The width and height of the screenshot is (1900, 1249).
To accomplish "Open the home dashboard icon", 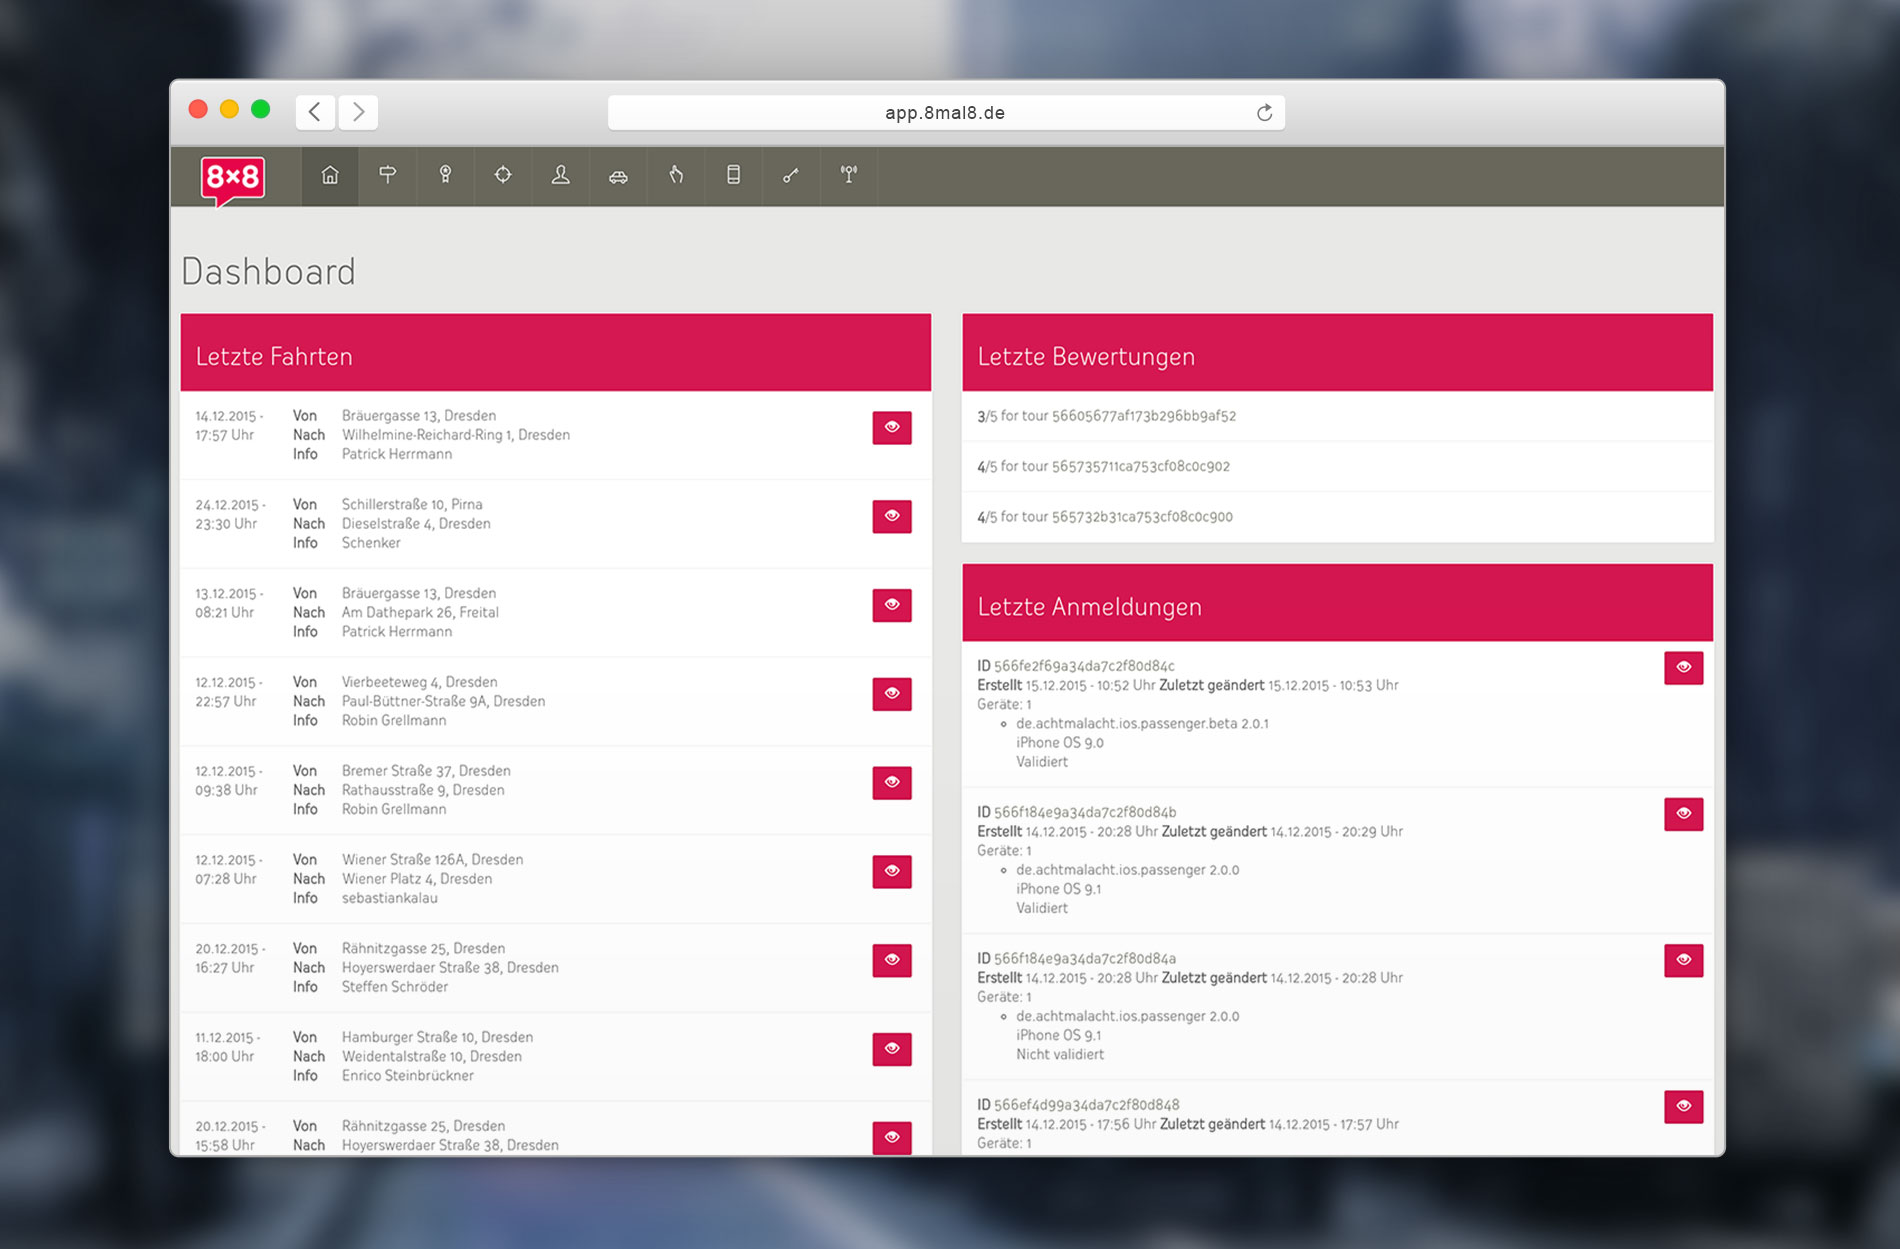I will [330, 176].
